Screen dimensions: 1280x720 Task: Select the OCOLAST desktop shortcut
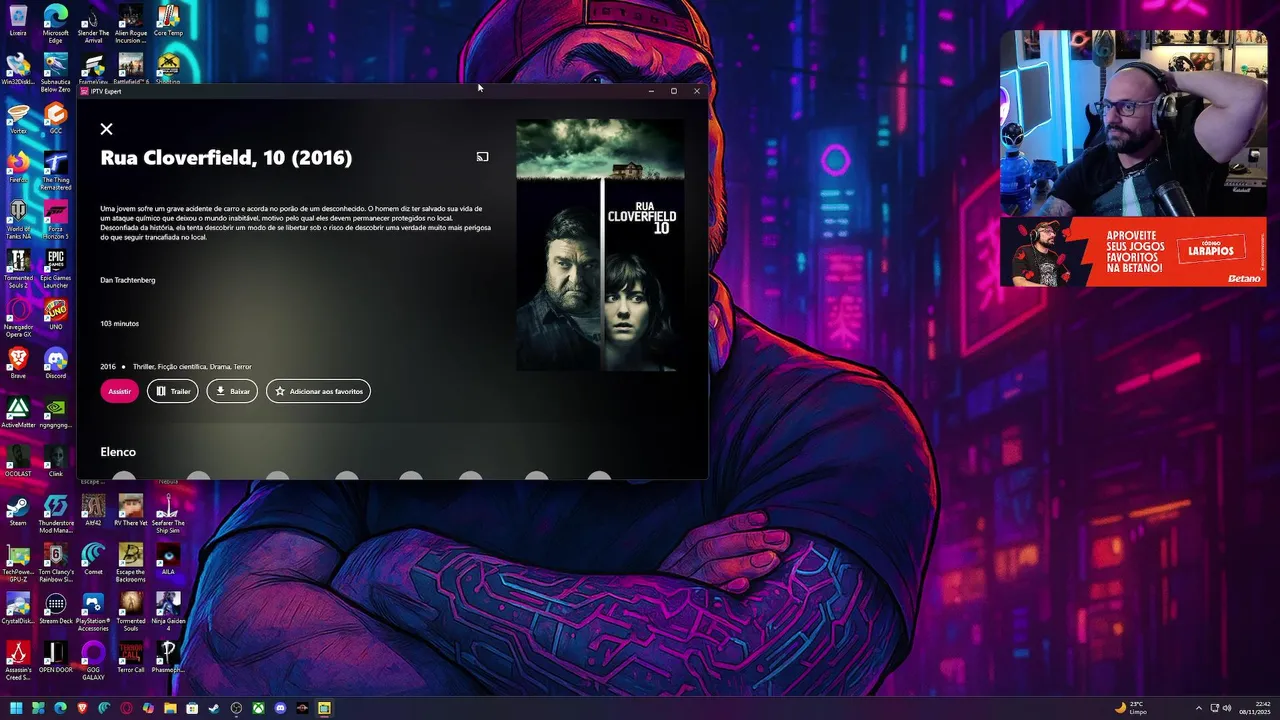pyautogui.click(x=18, y=462)
